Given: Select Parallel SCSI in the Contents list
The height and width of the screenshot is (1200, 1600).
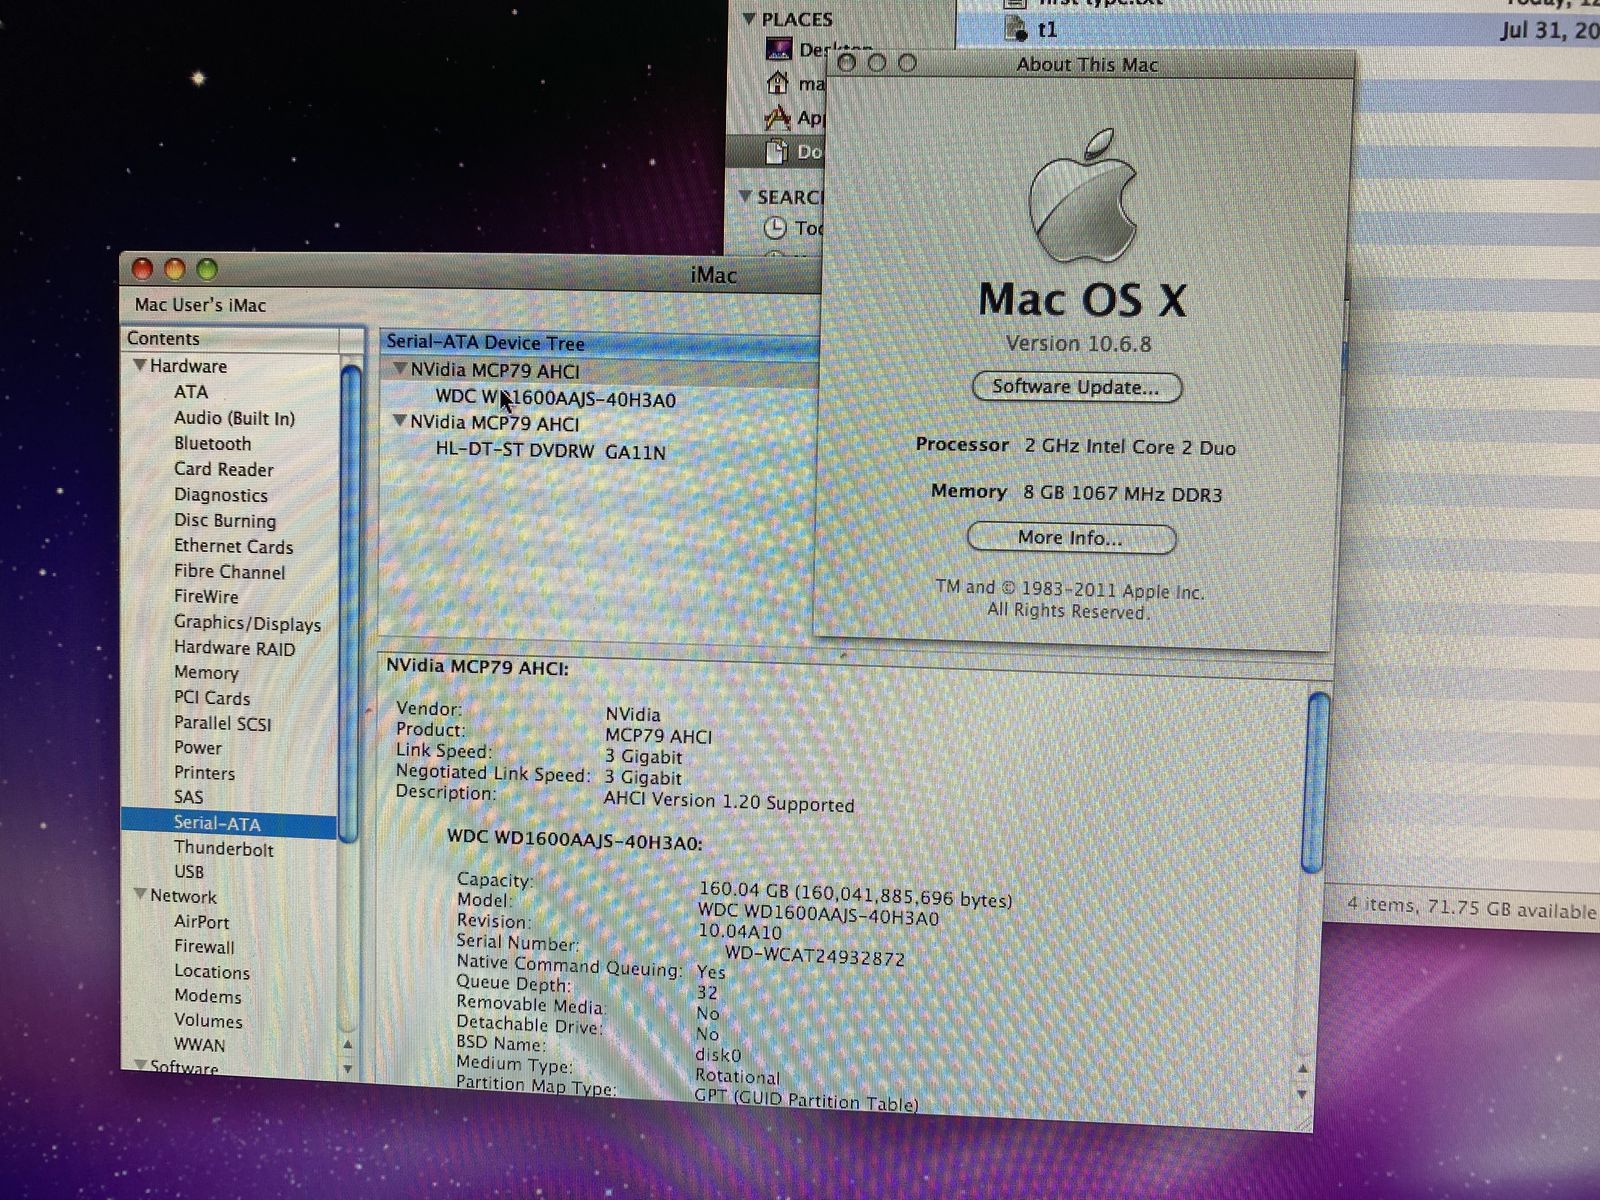Looking at the screenshot, I should (x=222, y=723).
